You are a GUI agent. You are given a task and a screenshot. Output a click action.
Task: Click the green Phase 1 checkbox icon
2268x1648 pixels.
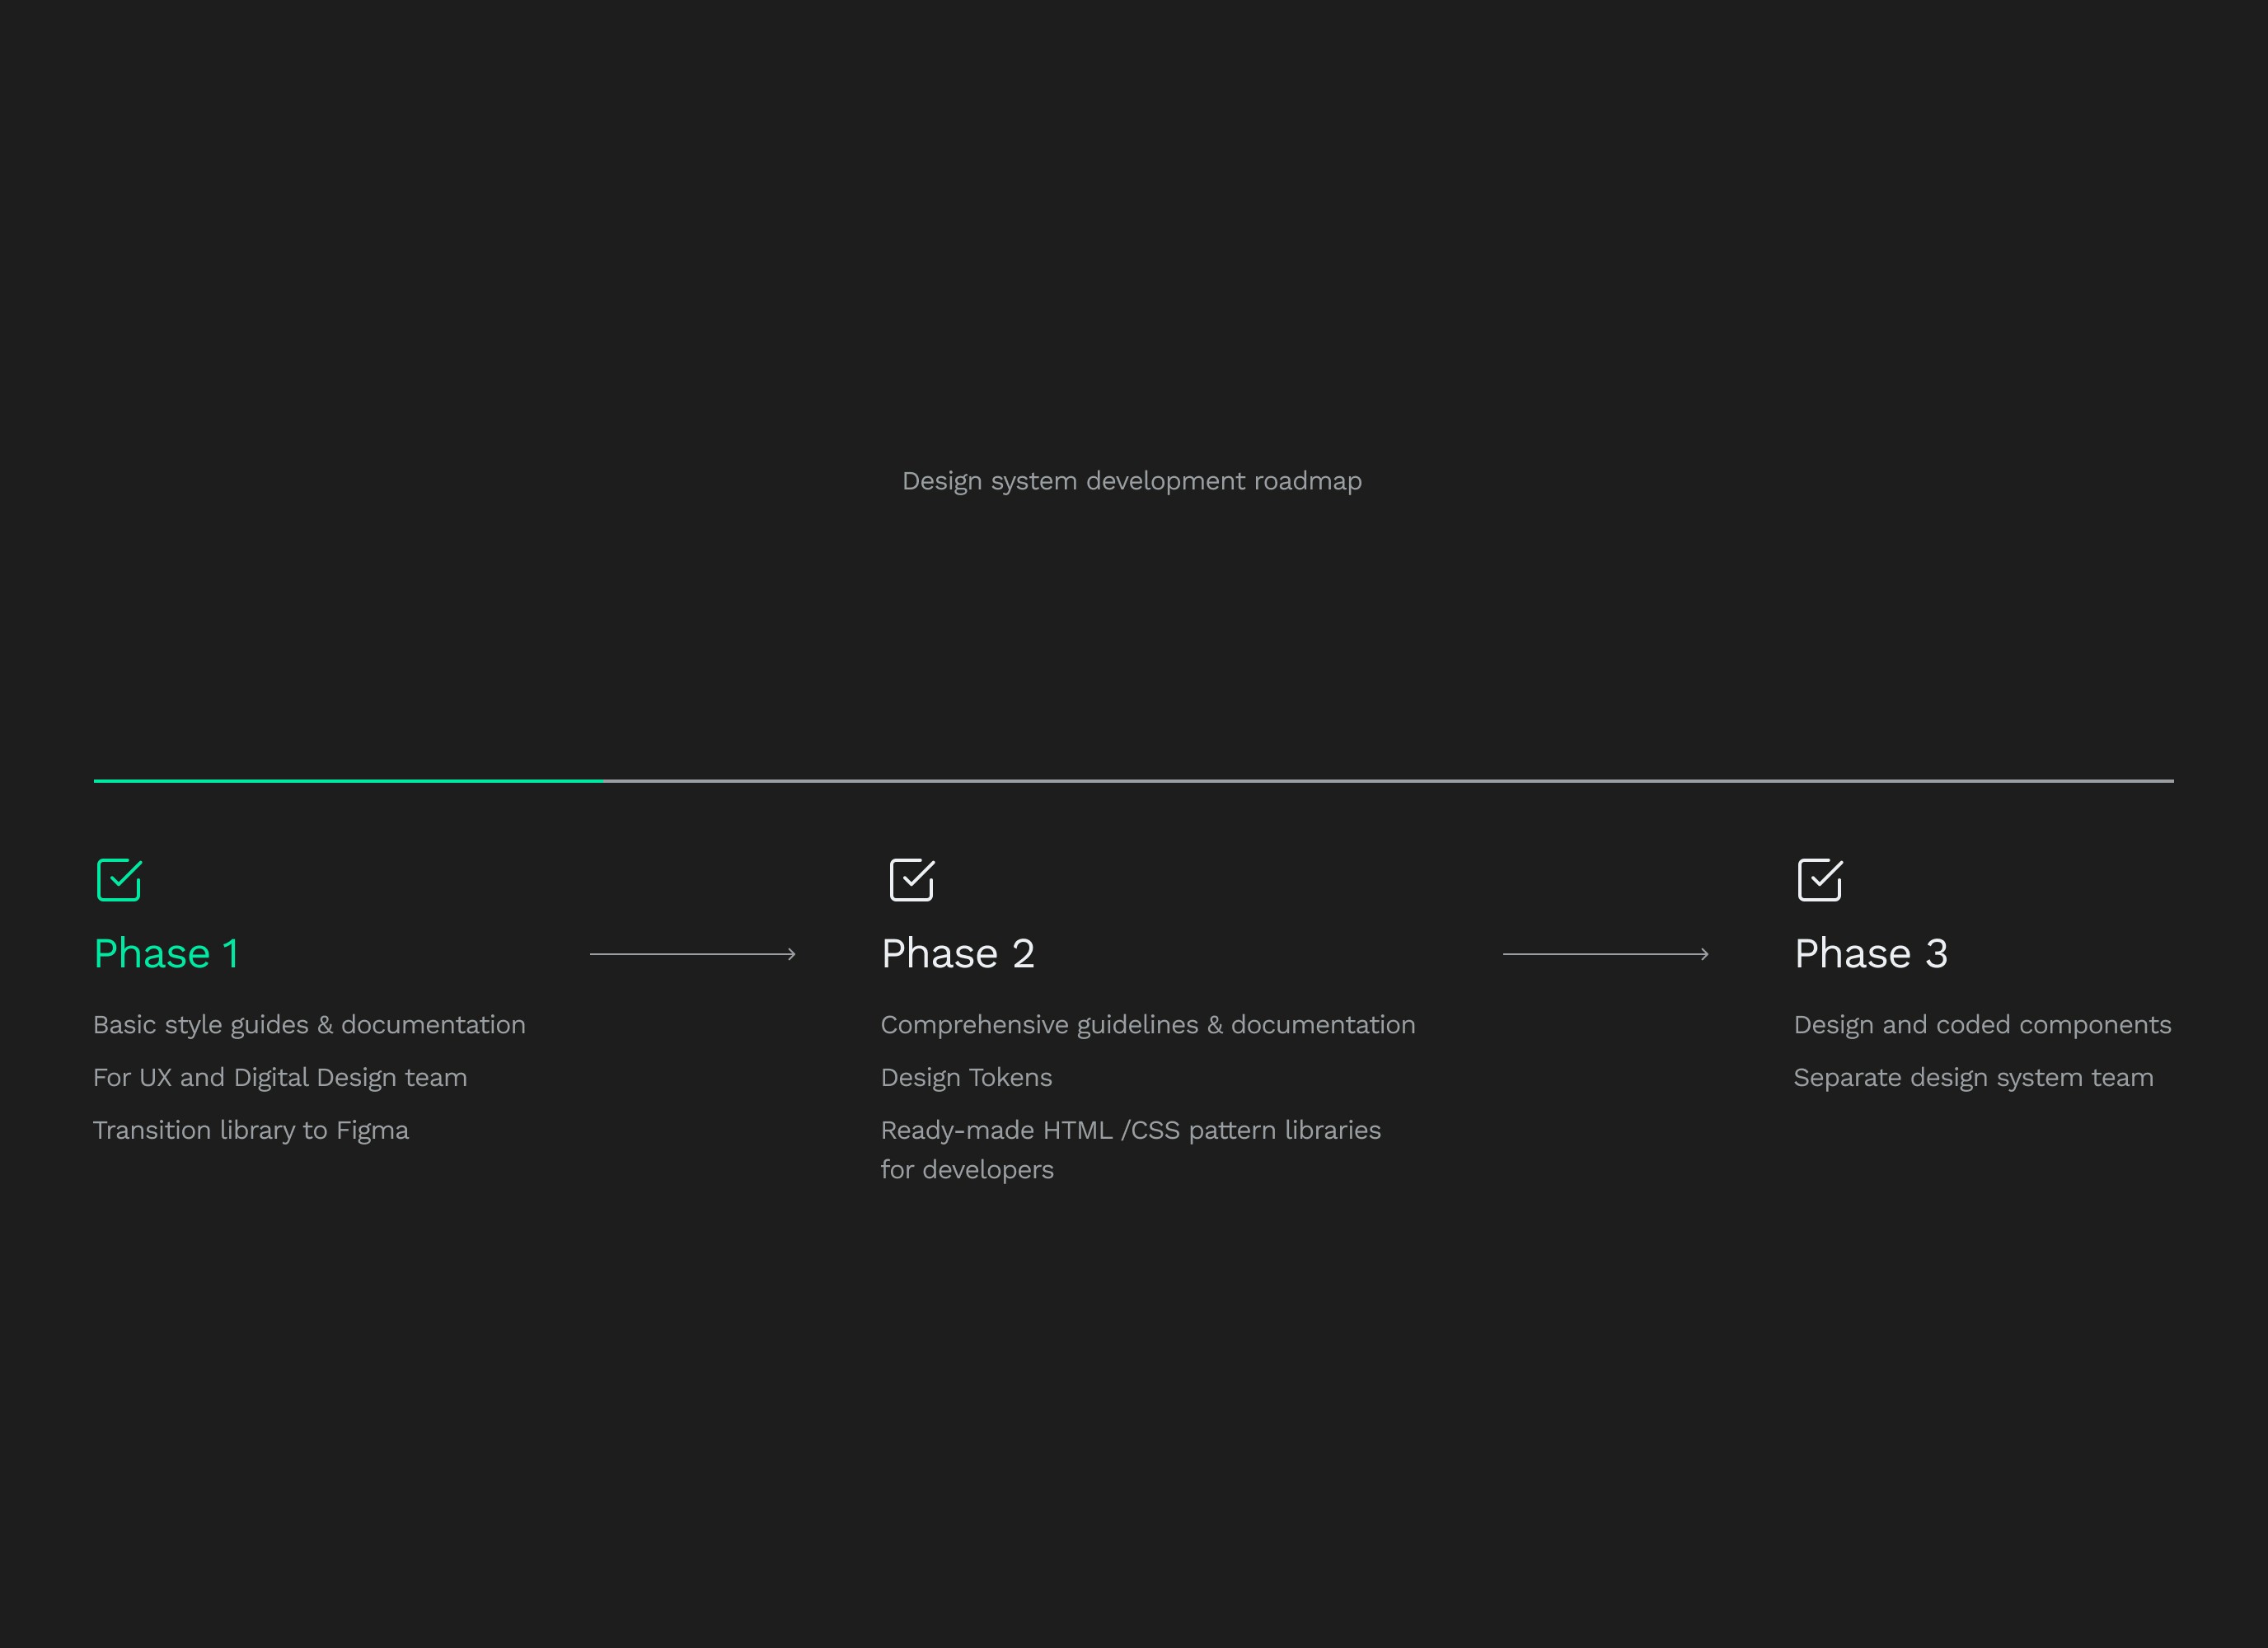pos(119,880)
